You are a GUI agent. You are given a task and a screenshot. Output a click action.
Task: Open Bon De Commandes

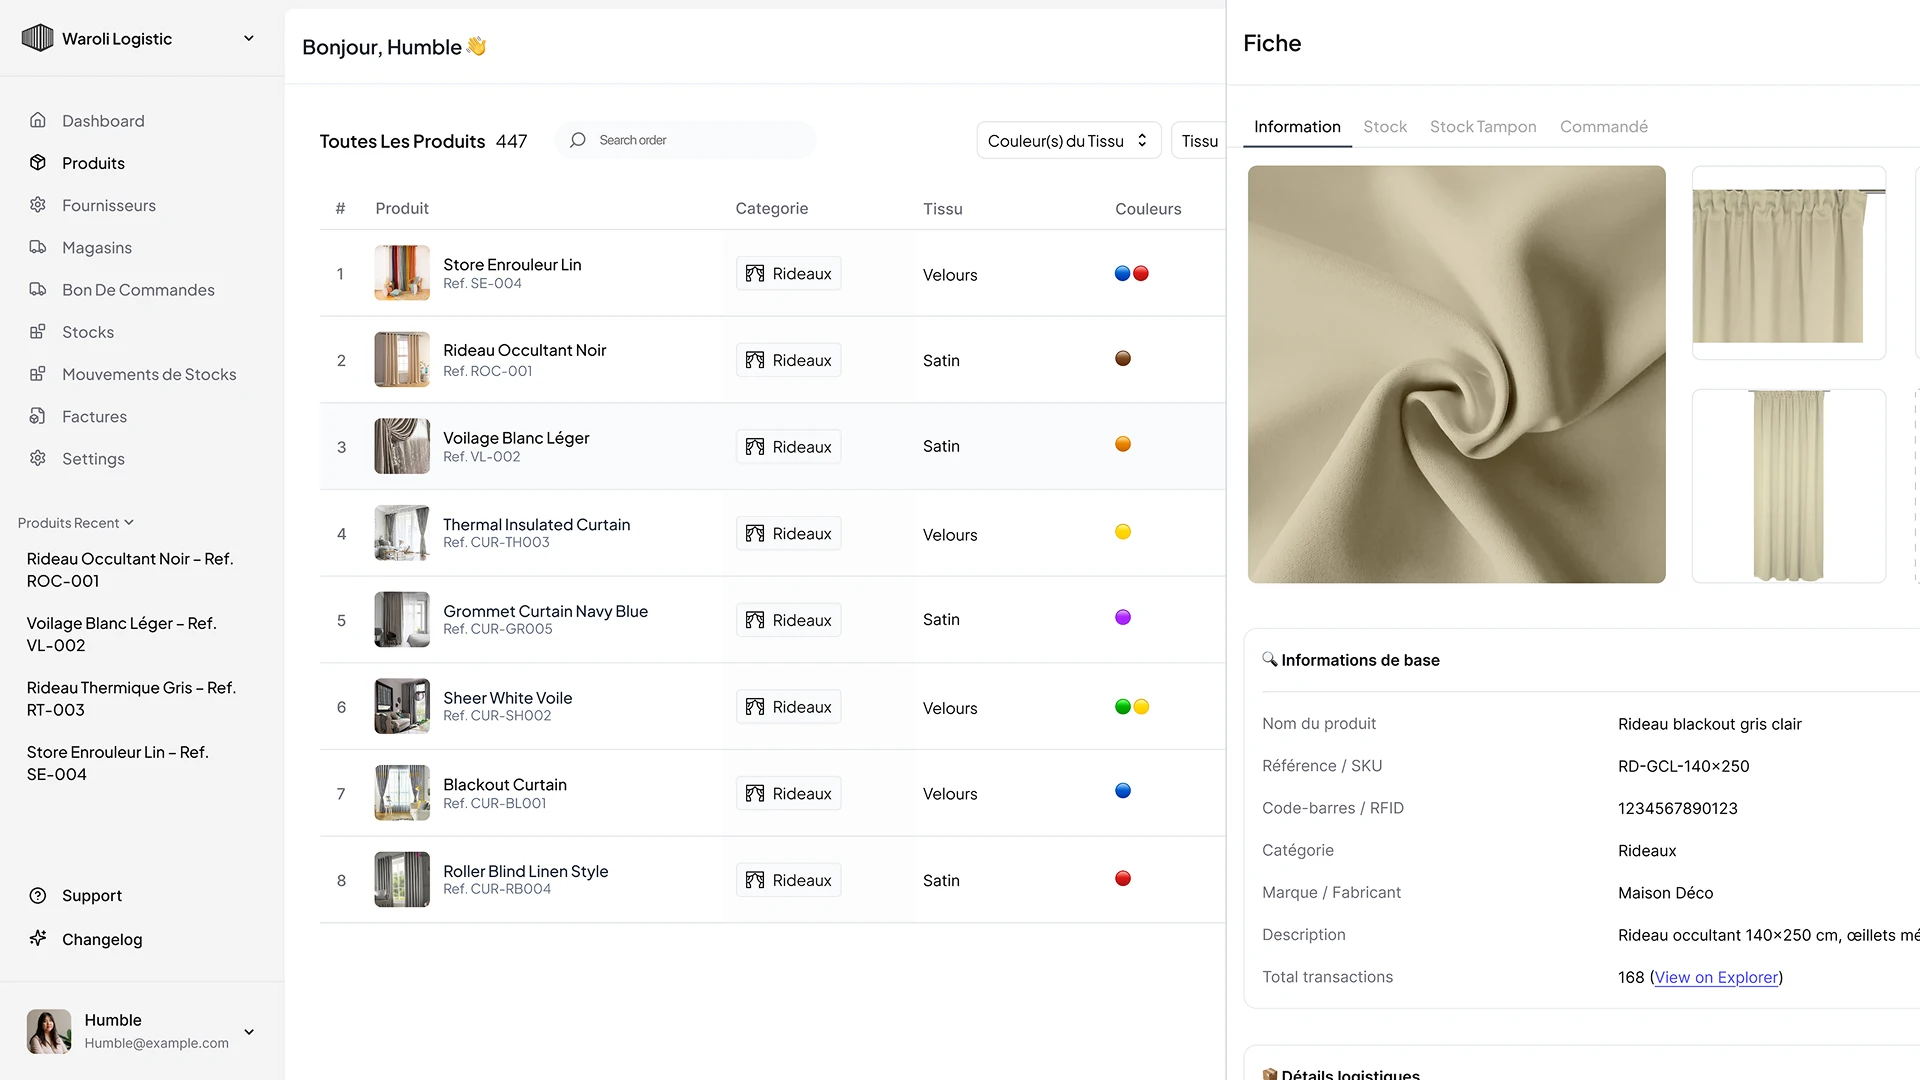[137, 289]
